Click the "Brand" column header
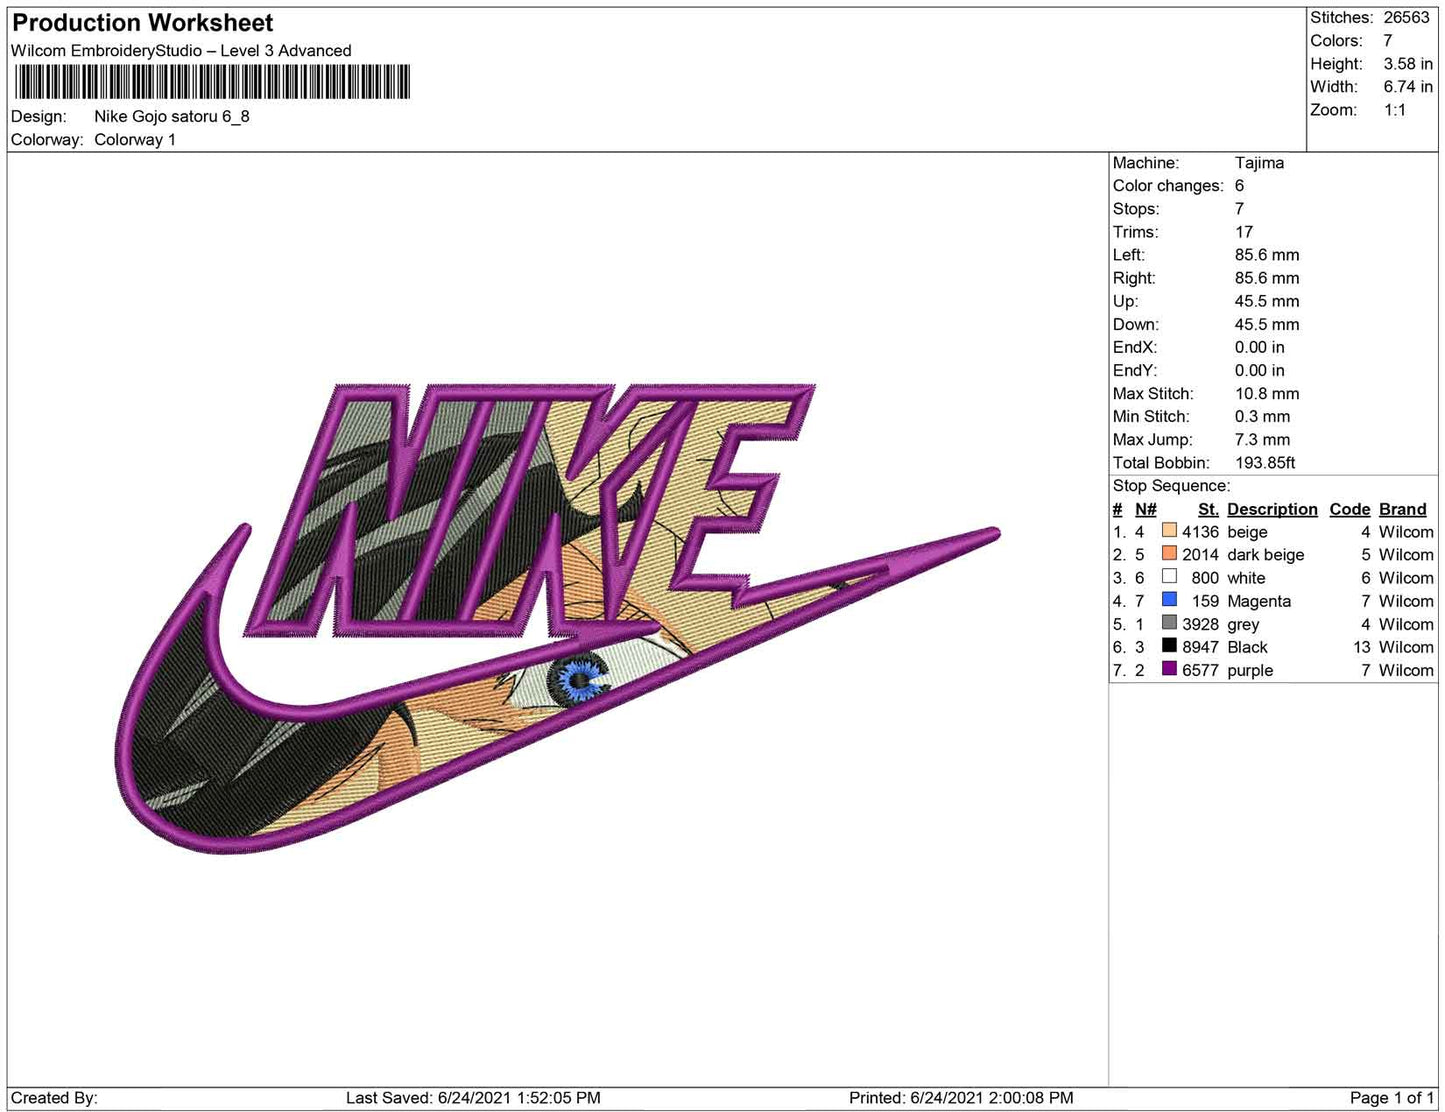 point(1402,509)
